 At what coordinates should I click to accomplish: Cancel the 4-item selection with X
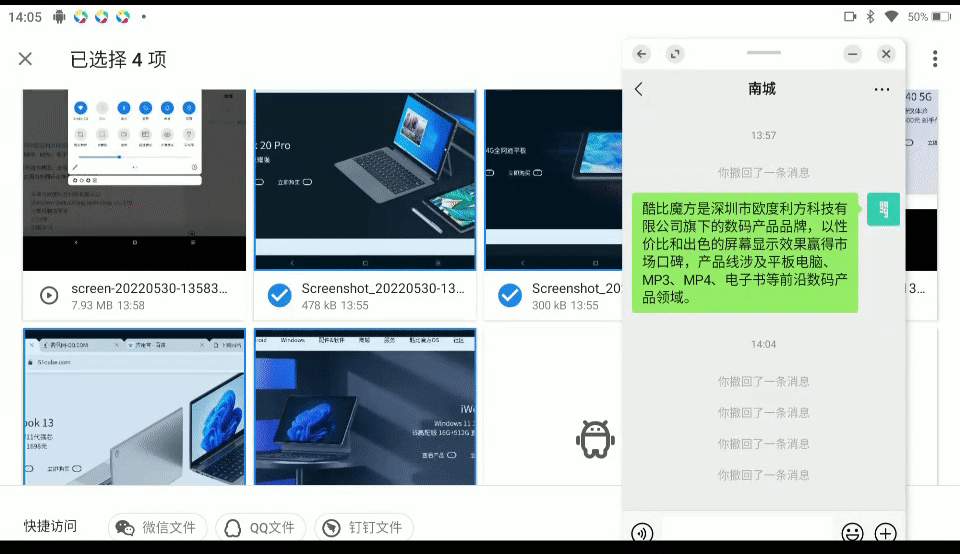tap(26, 59)
